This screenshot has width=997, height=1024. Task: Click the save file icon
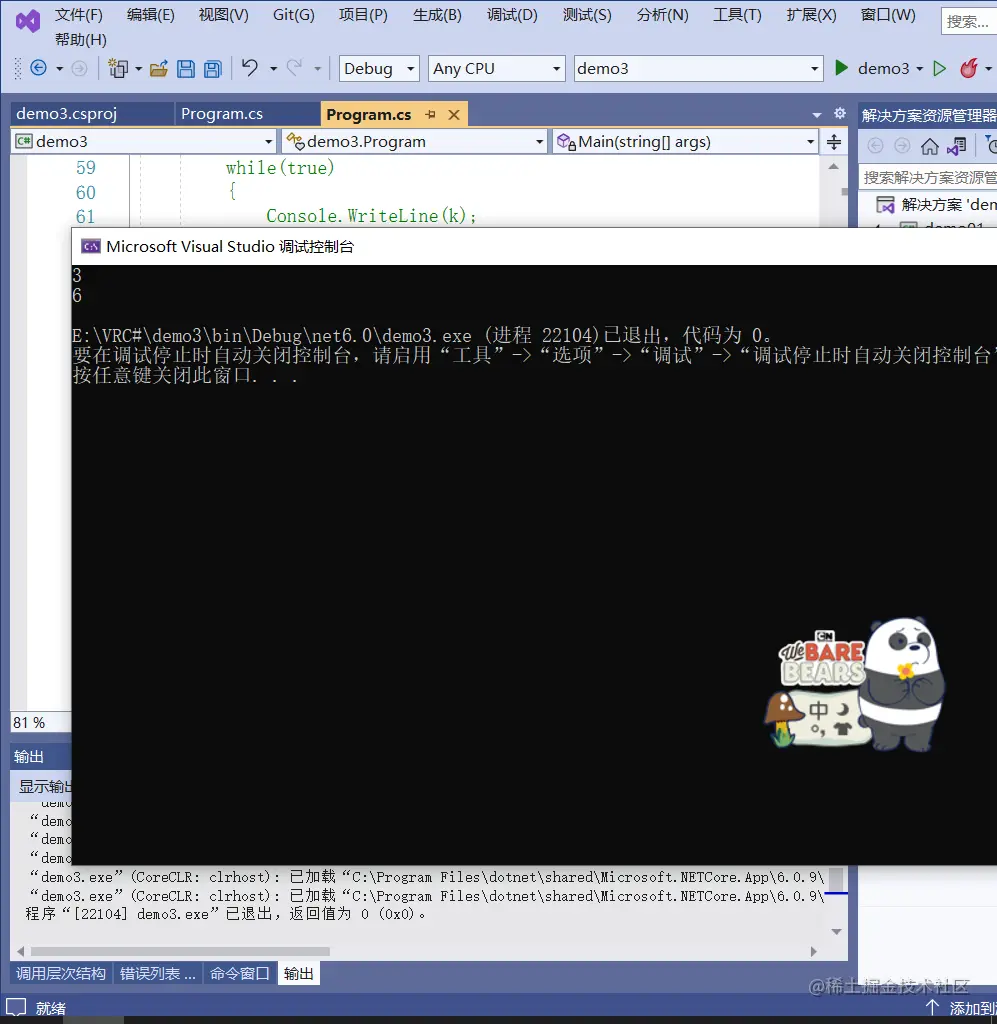[x=186, y=69]
